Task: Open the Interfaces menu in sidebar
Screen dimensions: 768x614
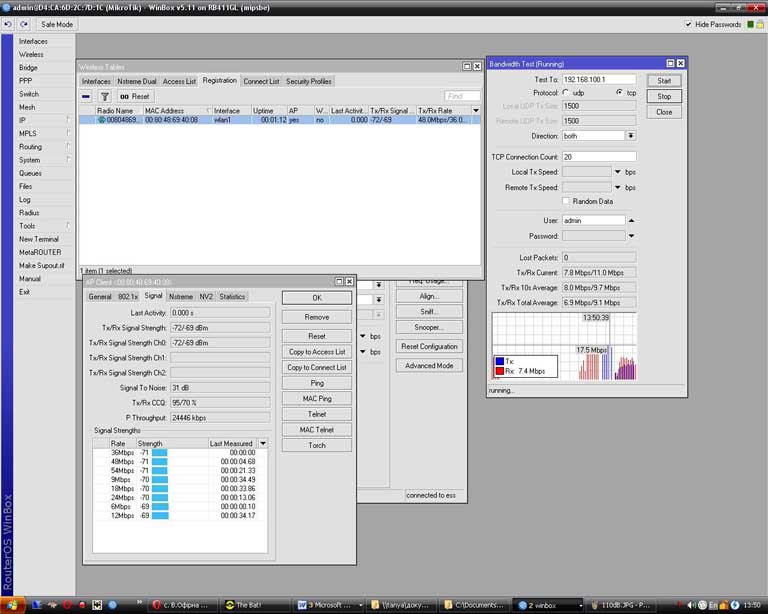Action: (33, 41)
